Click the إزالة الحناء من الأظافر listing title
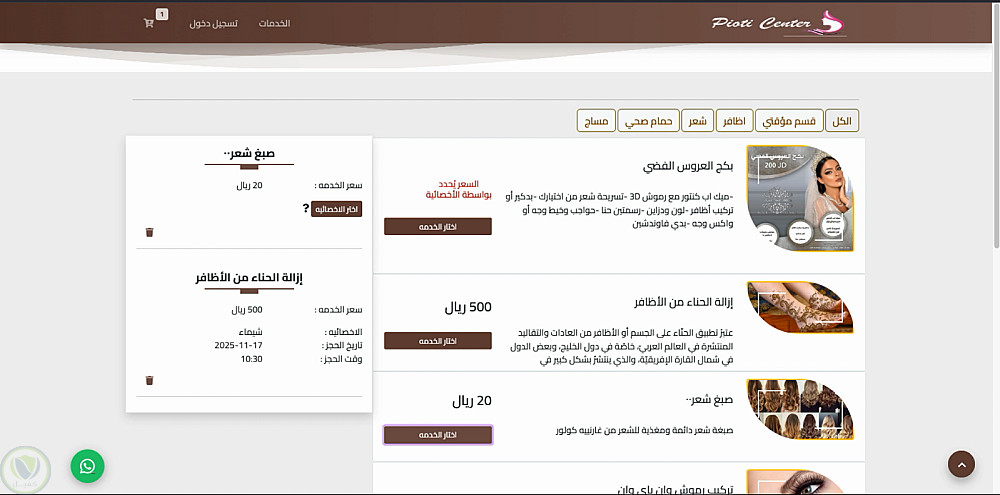This screenshot has width=1000, height=495. [x=684, y=302]
